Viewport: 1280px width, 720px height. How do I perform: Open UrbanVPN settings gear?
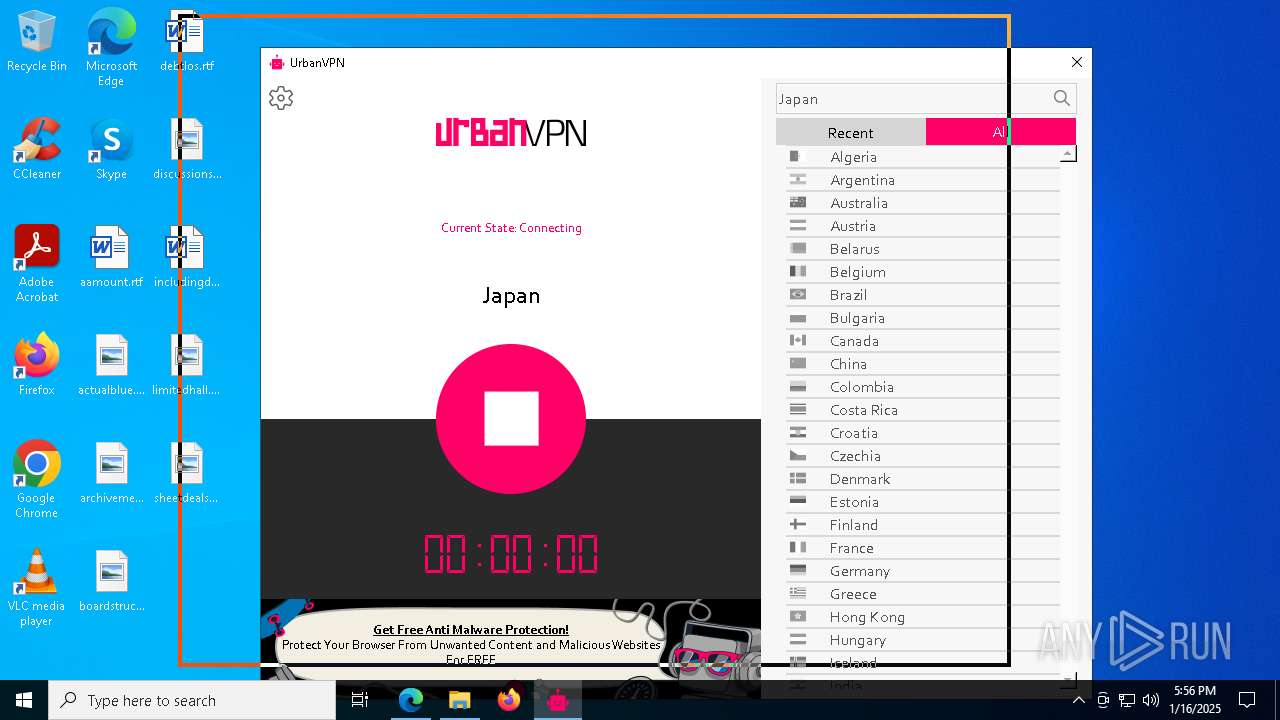281,98
